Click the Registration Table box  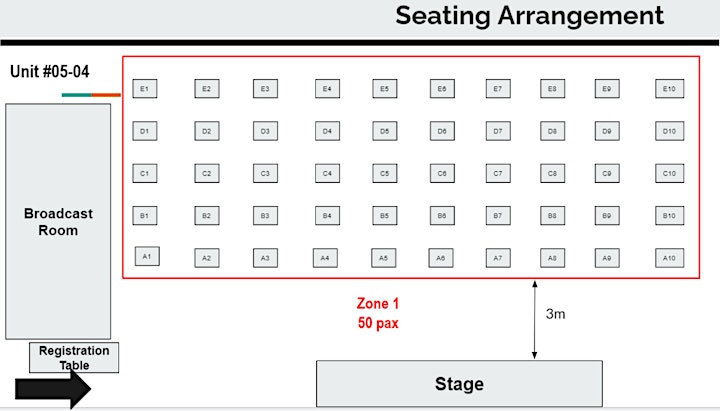pyautogui.click(x=74, y=357)
